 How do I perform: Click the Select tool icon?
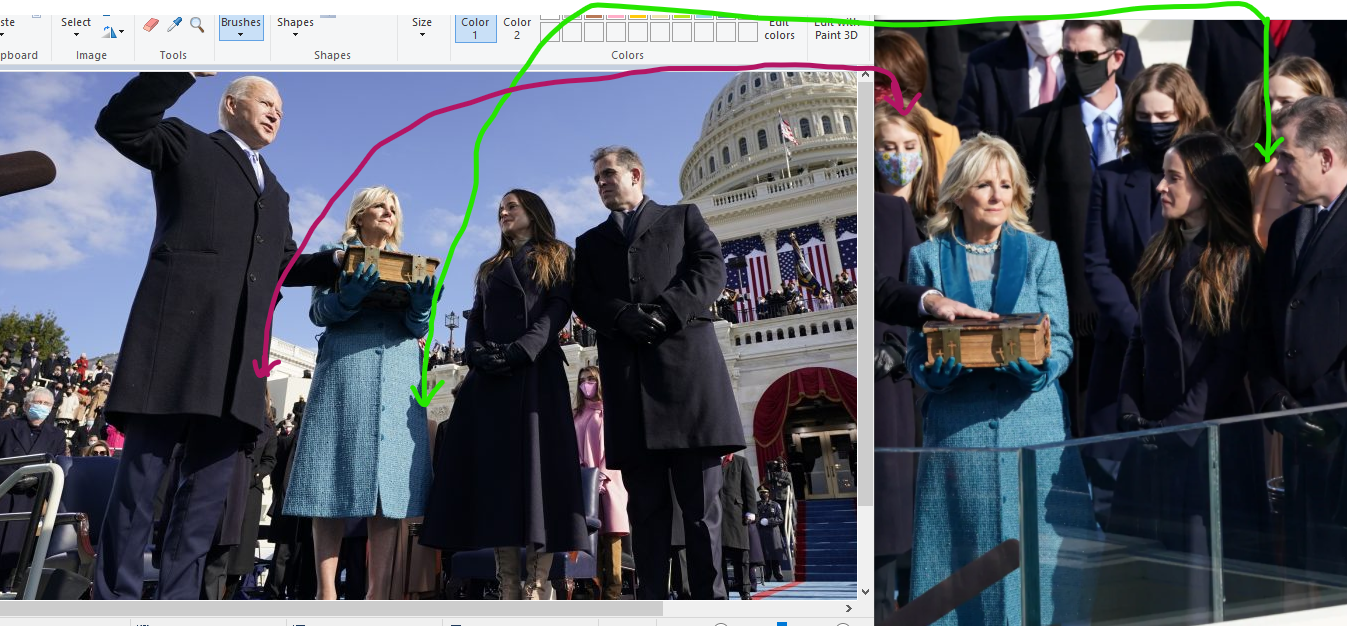76,21
